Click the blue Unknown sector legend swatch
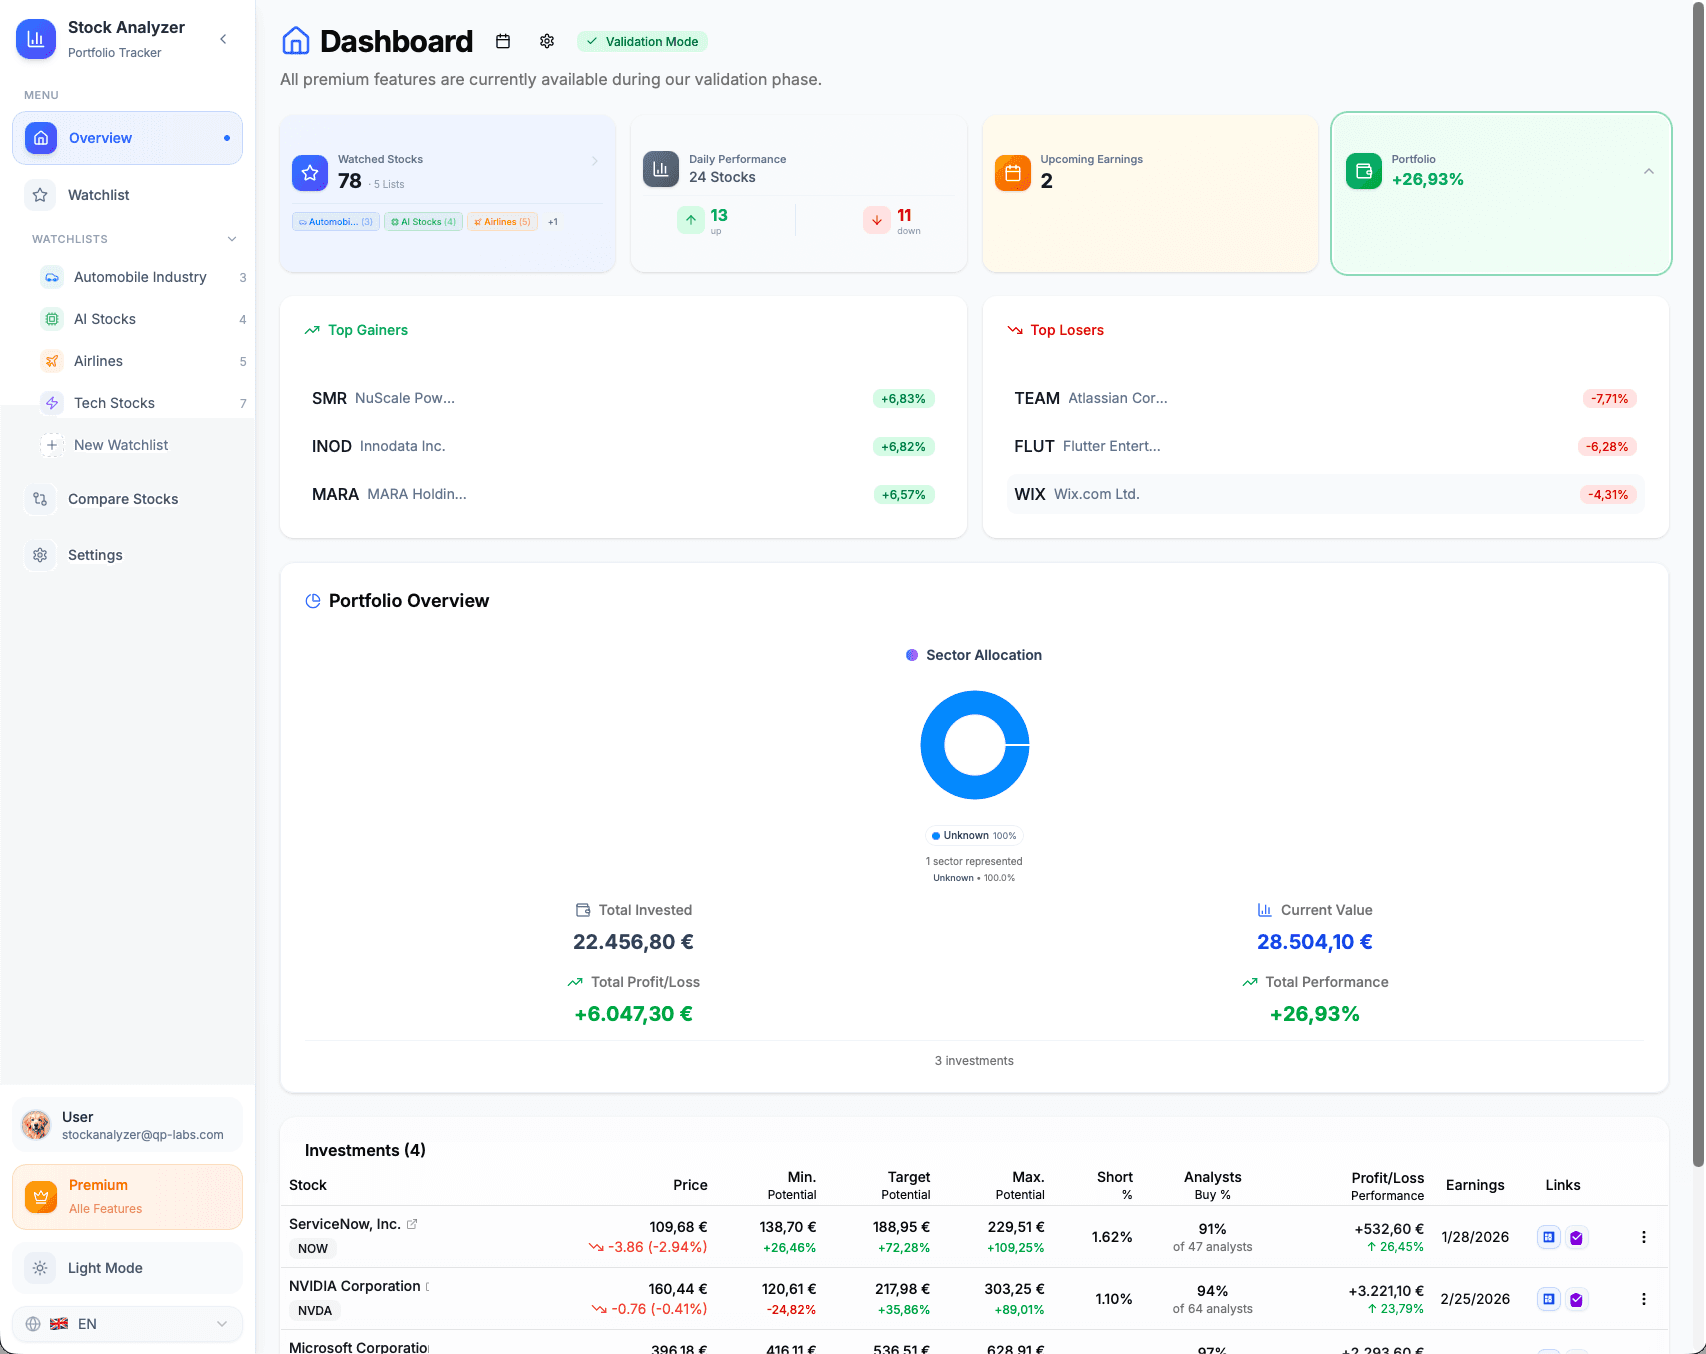The width and height of the screenshot is (1706, 1354). [x=936, y=835]
